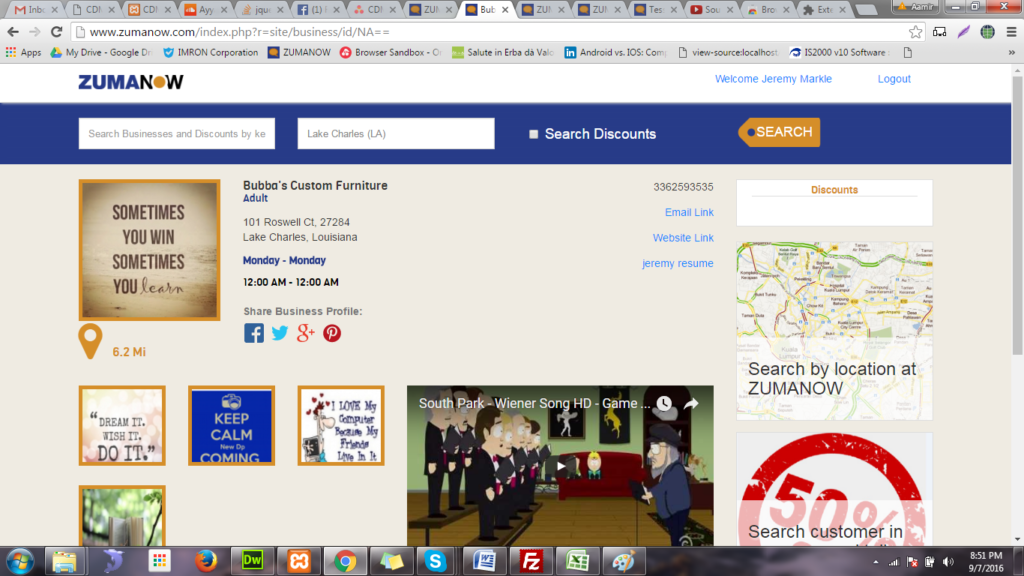Open FileZilla from the taskbar

(530, 561)
